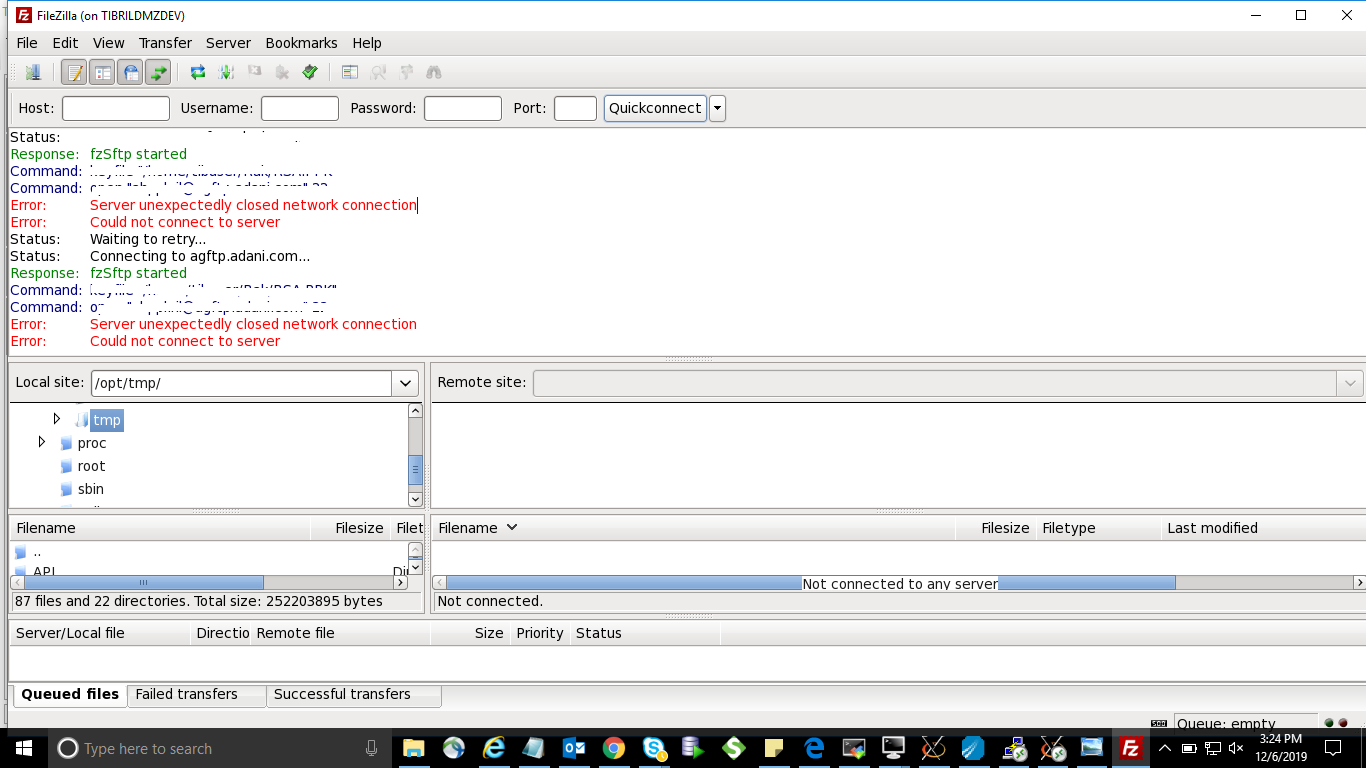Open the Quickconnect history dropdown arrow
1366x768 pixels.
tap(717, 108)
